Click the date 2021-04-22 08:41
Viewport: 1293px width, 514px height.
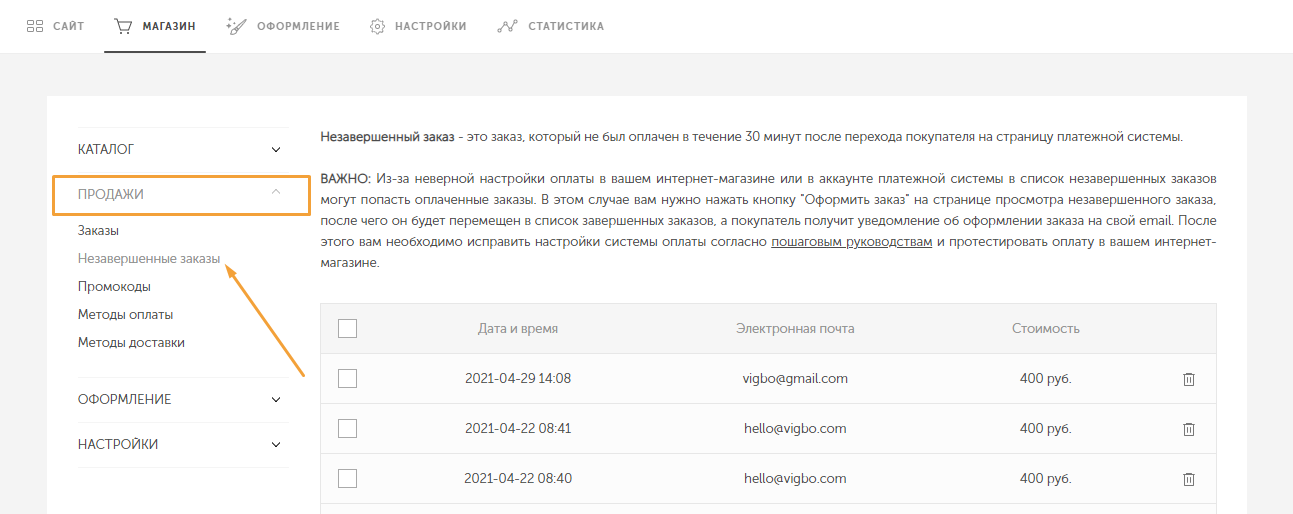[518, 428]
